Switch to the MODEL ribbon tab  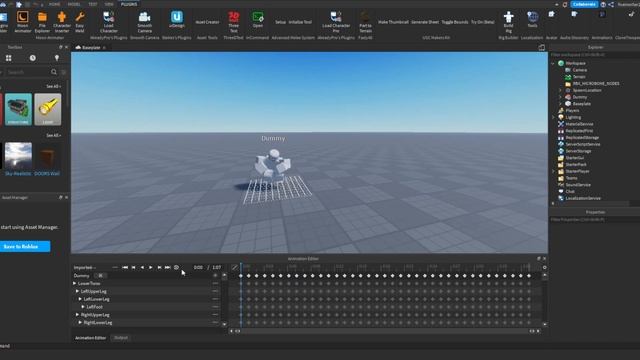74,4
